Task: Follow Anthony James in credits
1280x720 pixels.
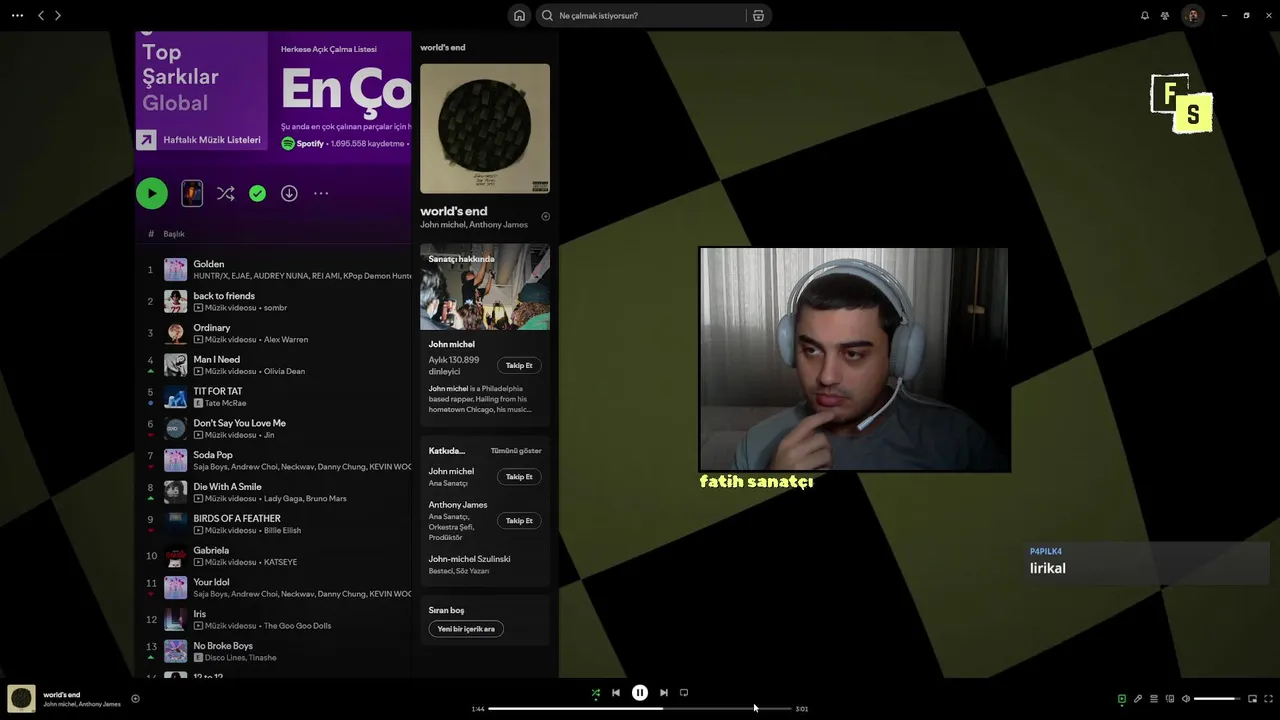Action: pyautogui.click(x=519, y=521)
